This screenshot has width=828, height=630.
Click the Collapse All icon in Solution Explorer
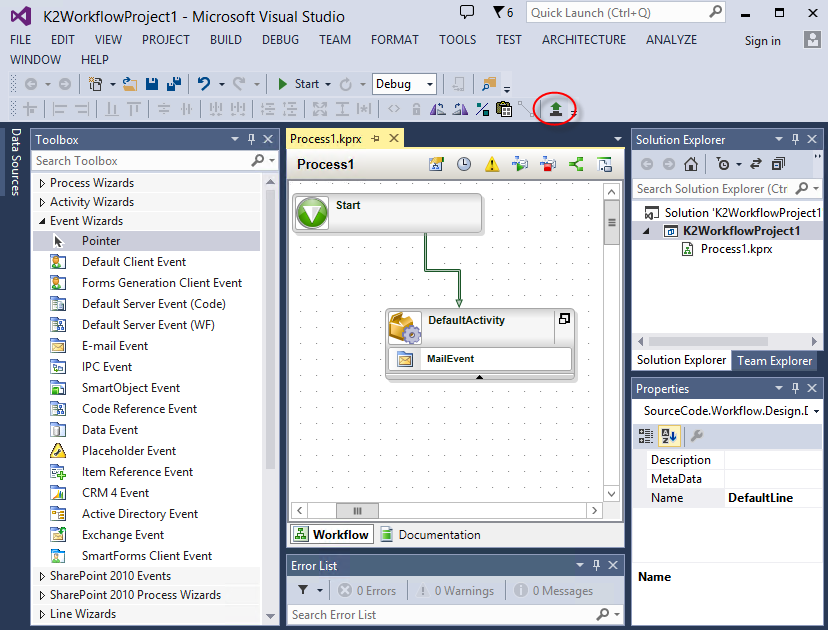tap(778, 164)
